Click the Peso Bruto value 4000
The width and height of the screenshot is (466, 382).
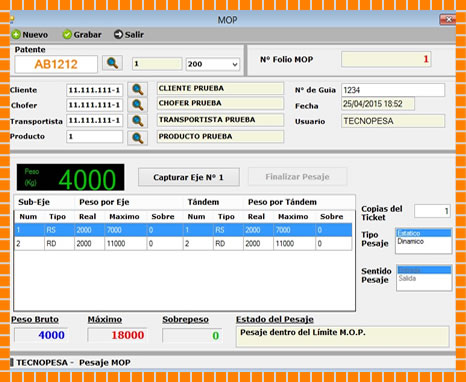coord(41,335)
